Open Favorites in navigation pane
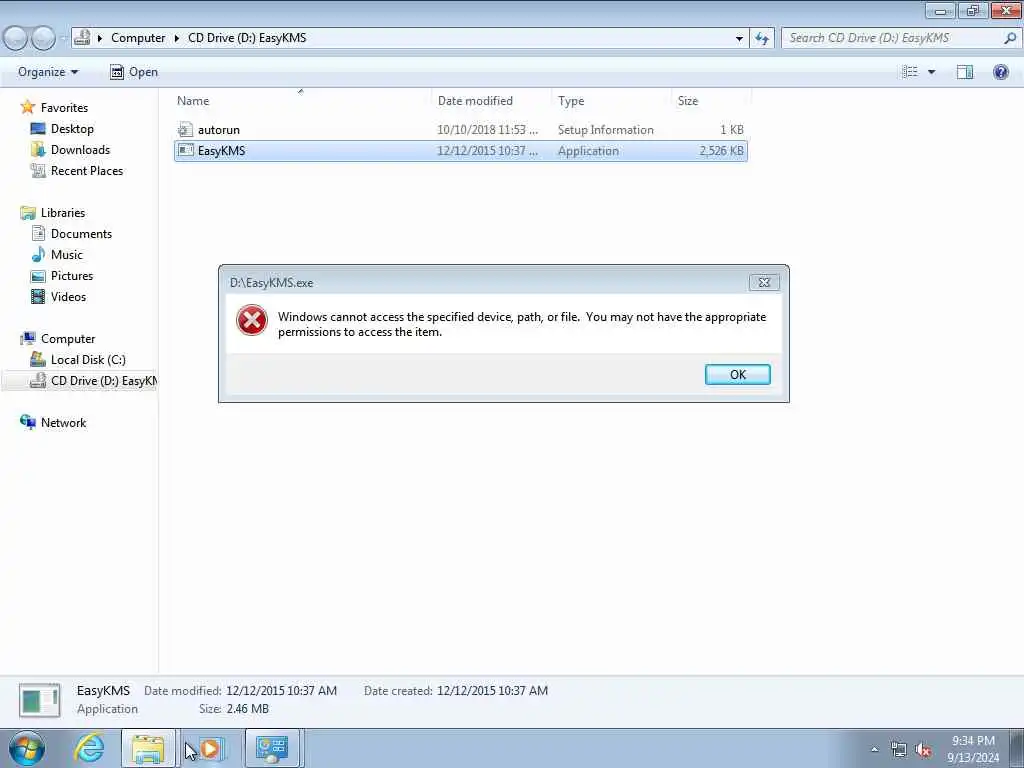This screenshot has height=768, width=1024. [x=64, y=108]
